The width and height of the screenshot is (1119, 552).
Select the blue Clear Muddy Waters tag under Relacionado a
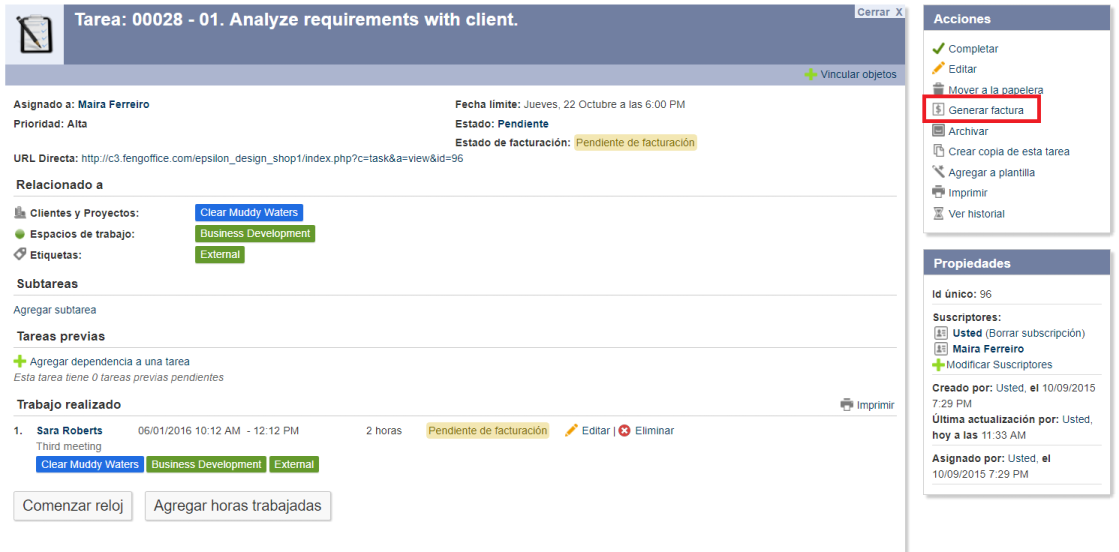(248, 213)
